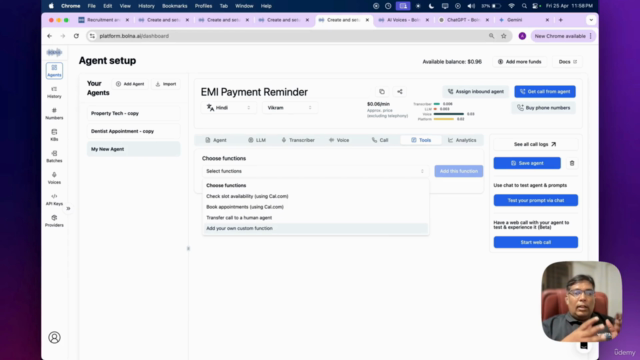
Task: Delete agent with the trash icon
Action: point(572,163)
